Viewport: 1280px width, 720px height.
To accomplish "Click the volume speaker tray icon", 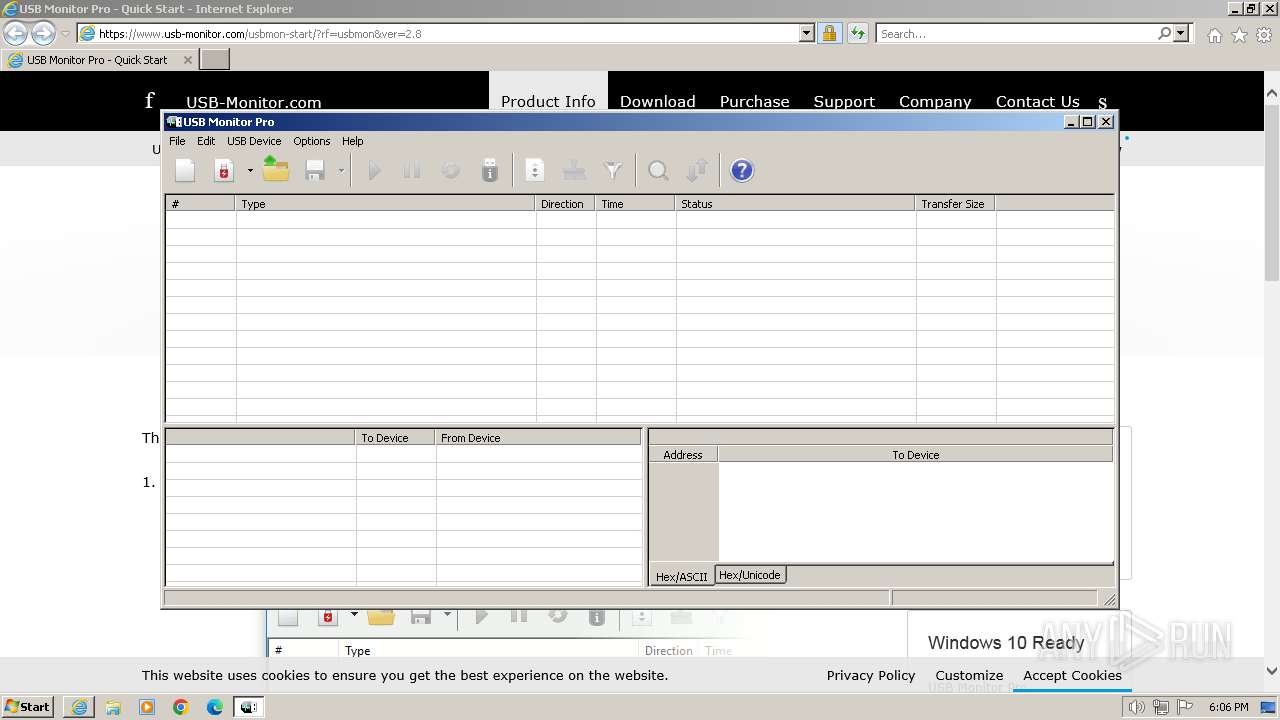I will 1137,707.
